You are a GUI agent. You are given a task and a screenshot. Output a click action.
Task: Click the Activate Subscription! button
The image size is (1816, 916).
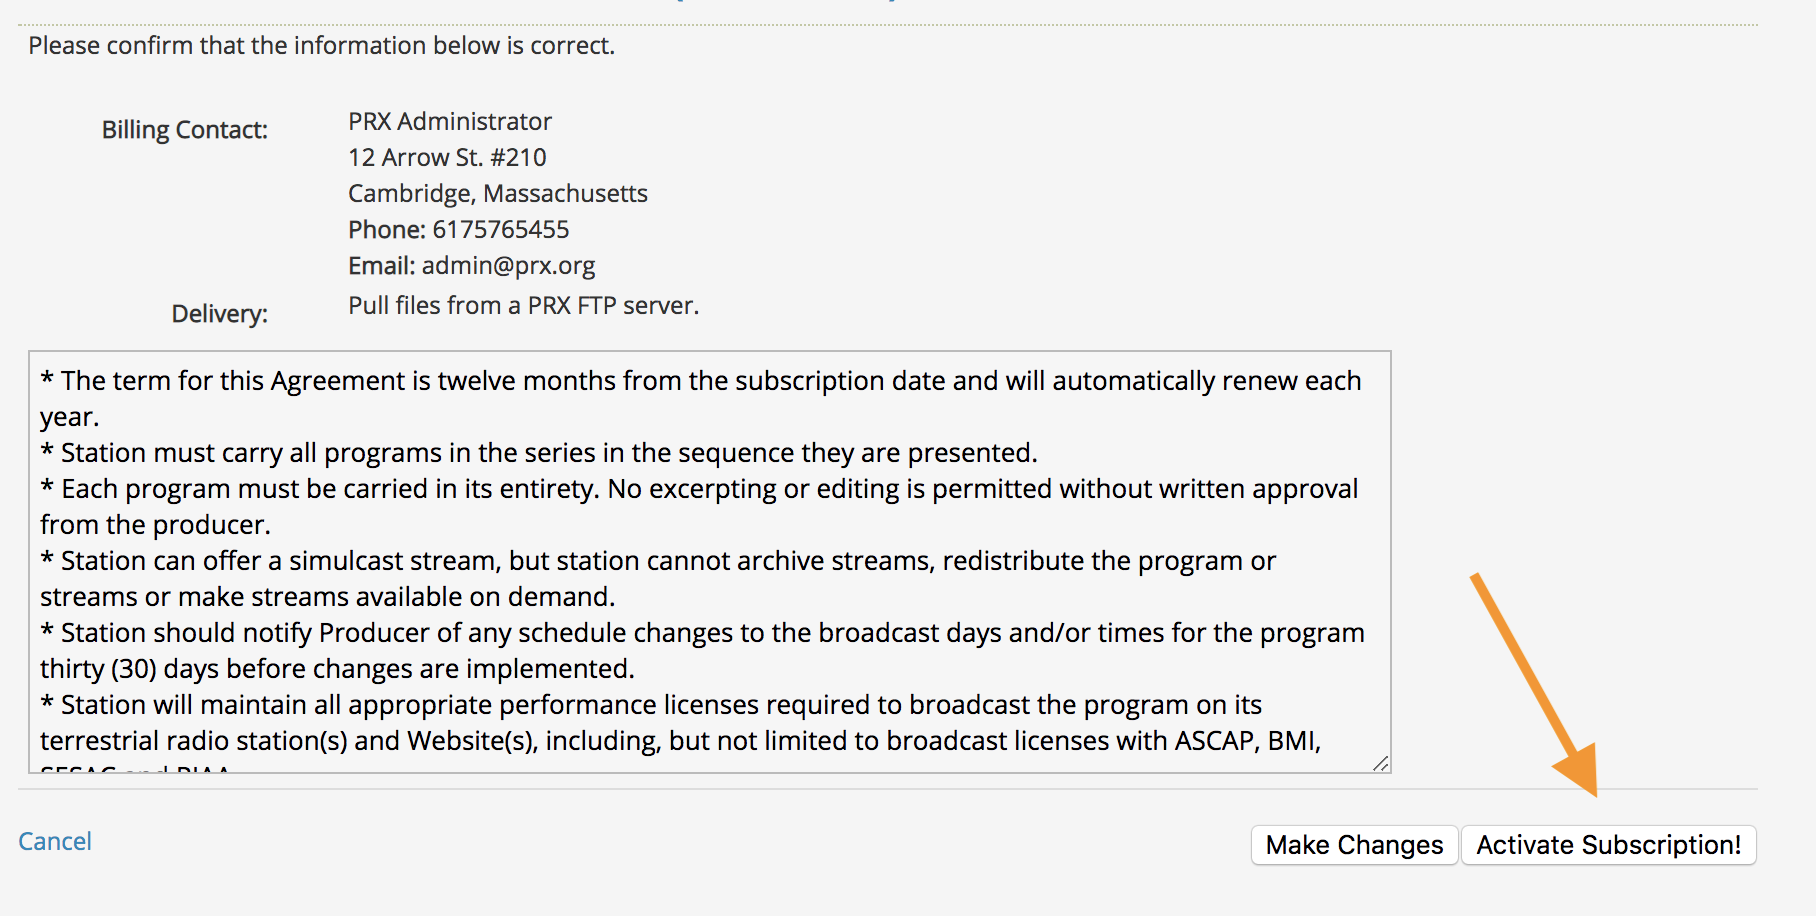[1608, 845]
